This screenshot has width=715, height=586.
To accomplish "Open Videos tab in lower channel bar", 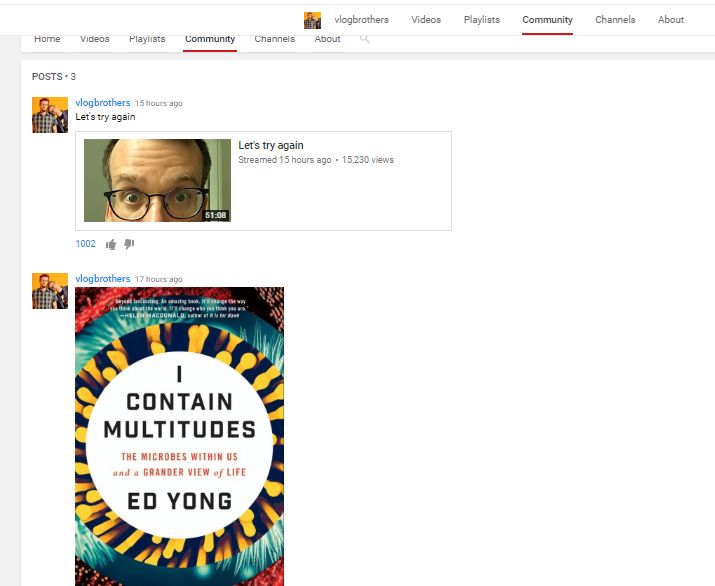I will 95,40.
